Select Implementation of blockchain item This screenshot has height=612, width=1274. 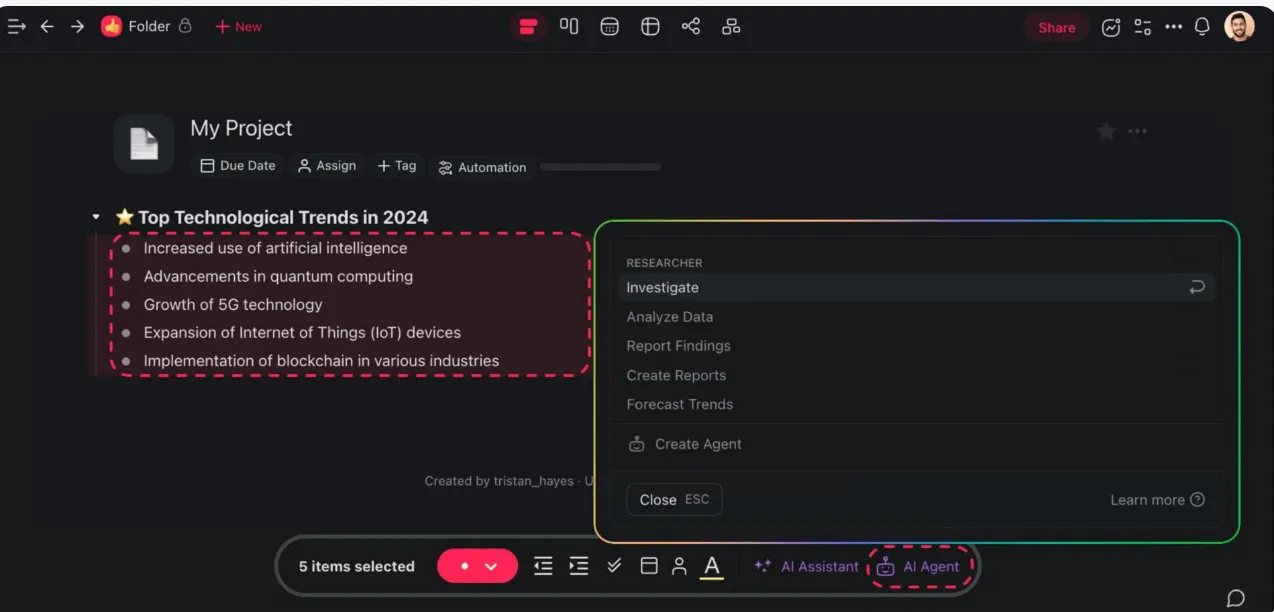321,361
